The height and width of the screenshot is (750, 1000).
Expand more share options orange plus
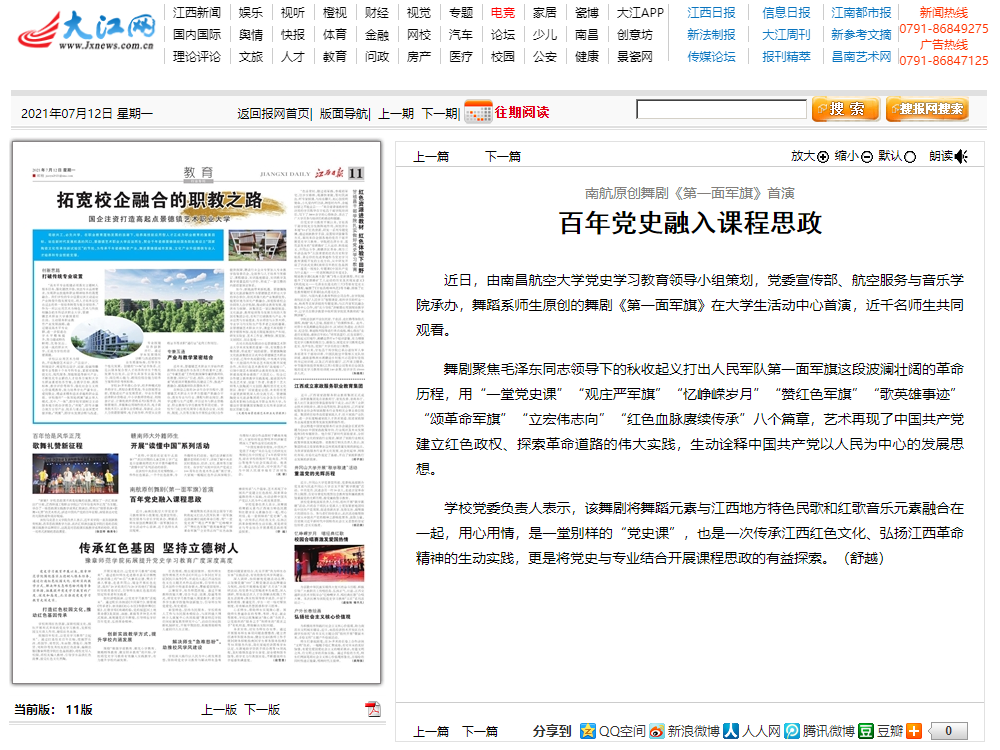tap(913, 731)
